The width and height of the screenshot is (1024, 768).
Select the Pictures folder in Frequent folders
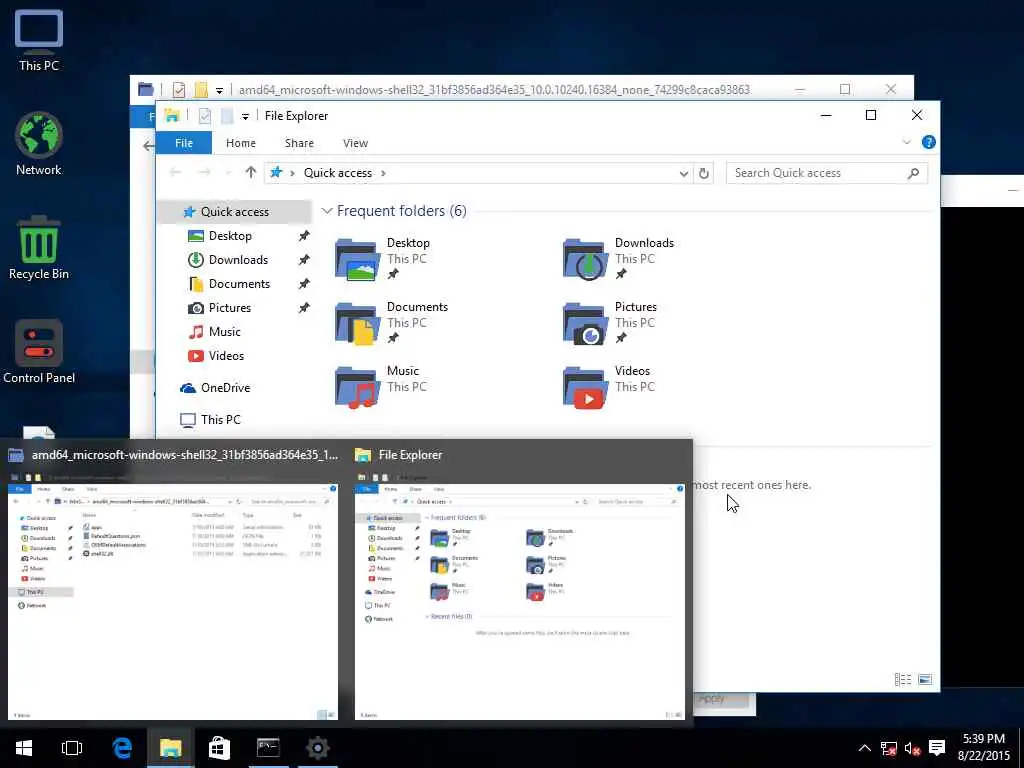coord(611,323)
